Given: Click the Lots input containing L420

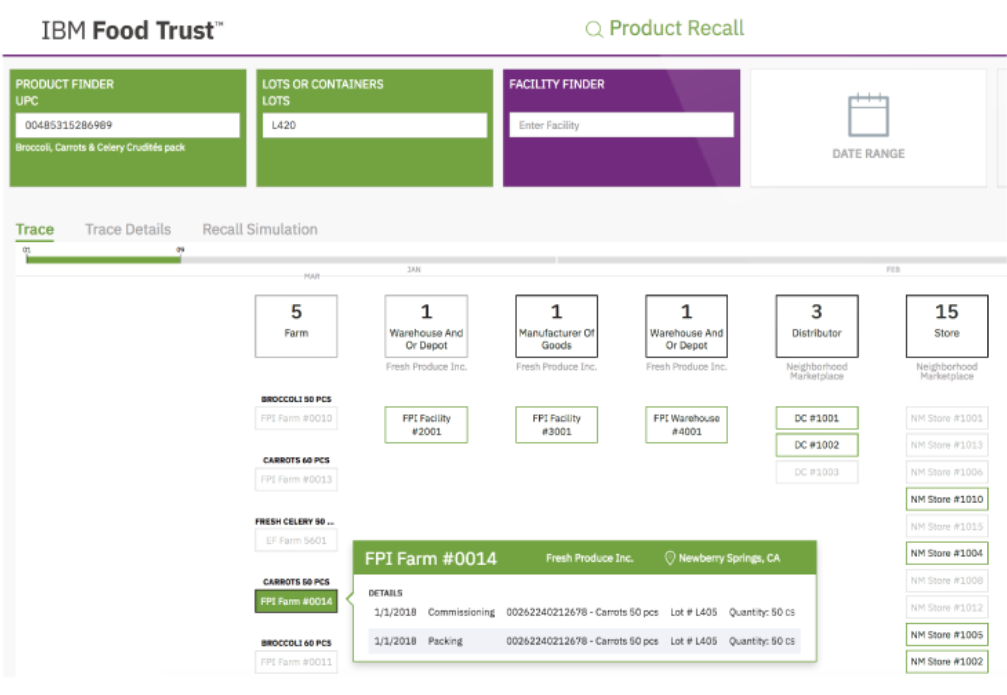Looking at the screenshot, I should 374,125.
